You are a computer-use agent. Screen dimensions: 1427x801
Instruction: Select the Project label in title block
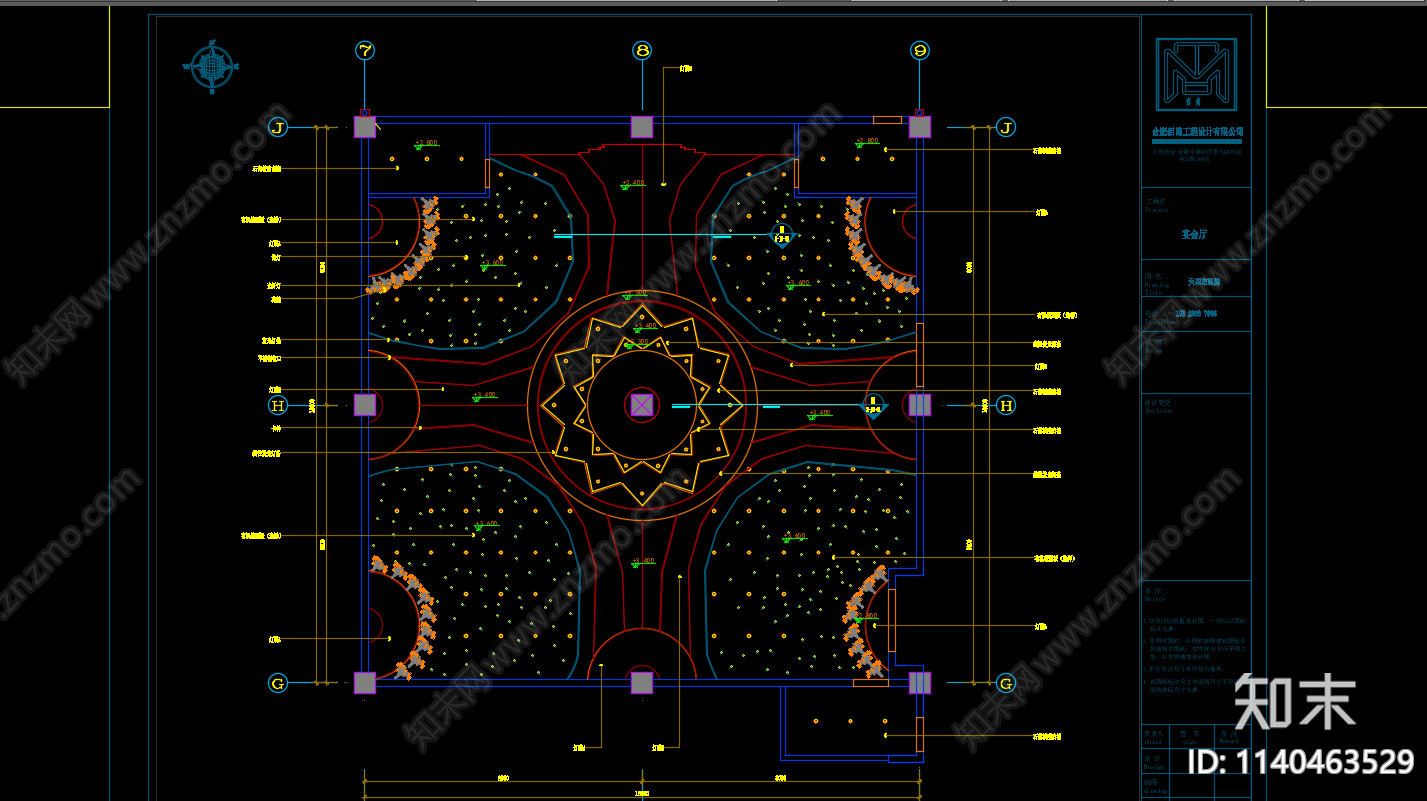1157,209
